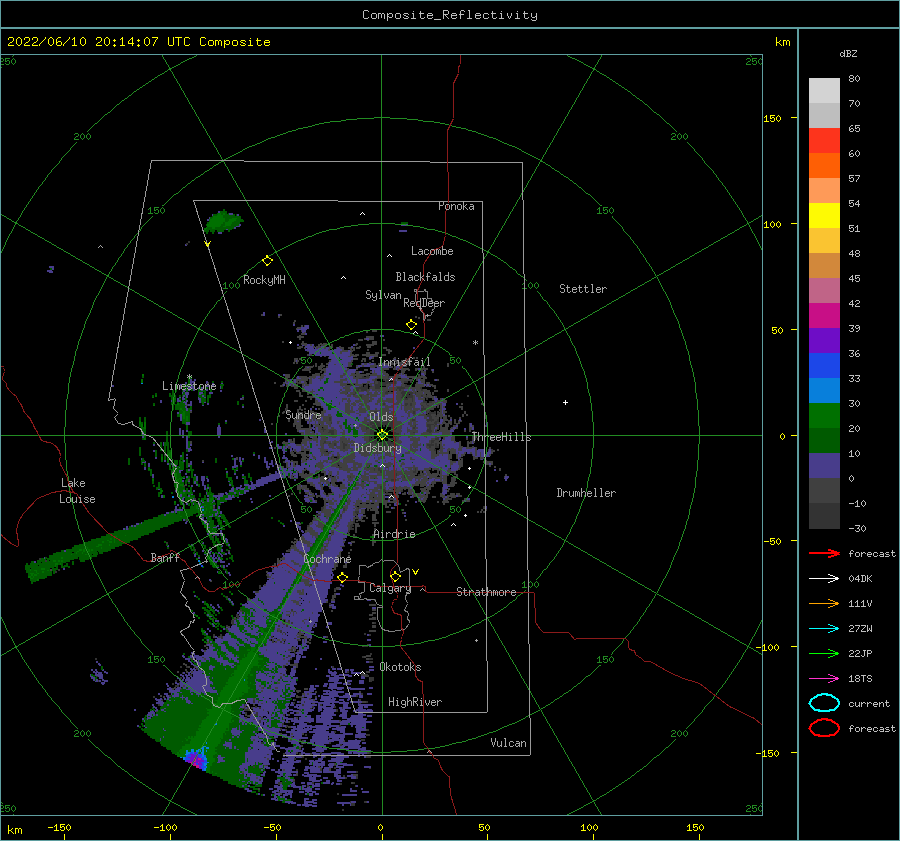Click the Didsbury town label
Image resolution: width=900 pixels, height=841 pixels.
tap(377, 448)
